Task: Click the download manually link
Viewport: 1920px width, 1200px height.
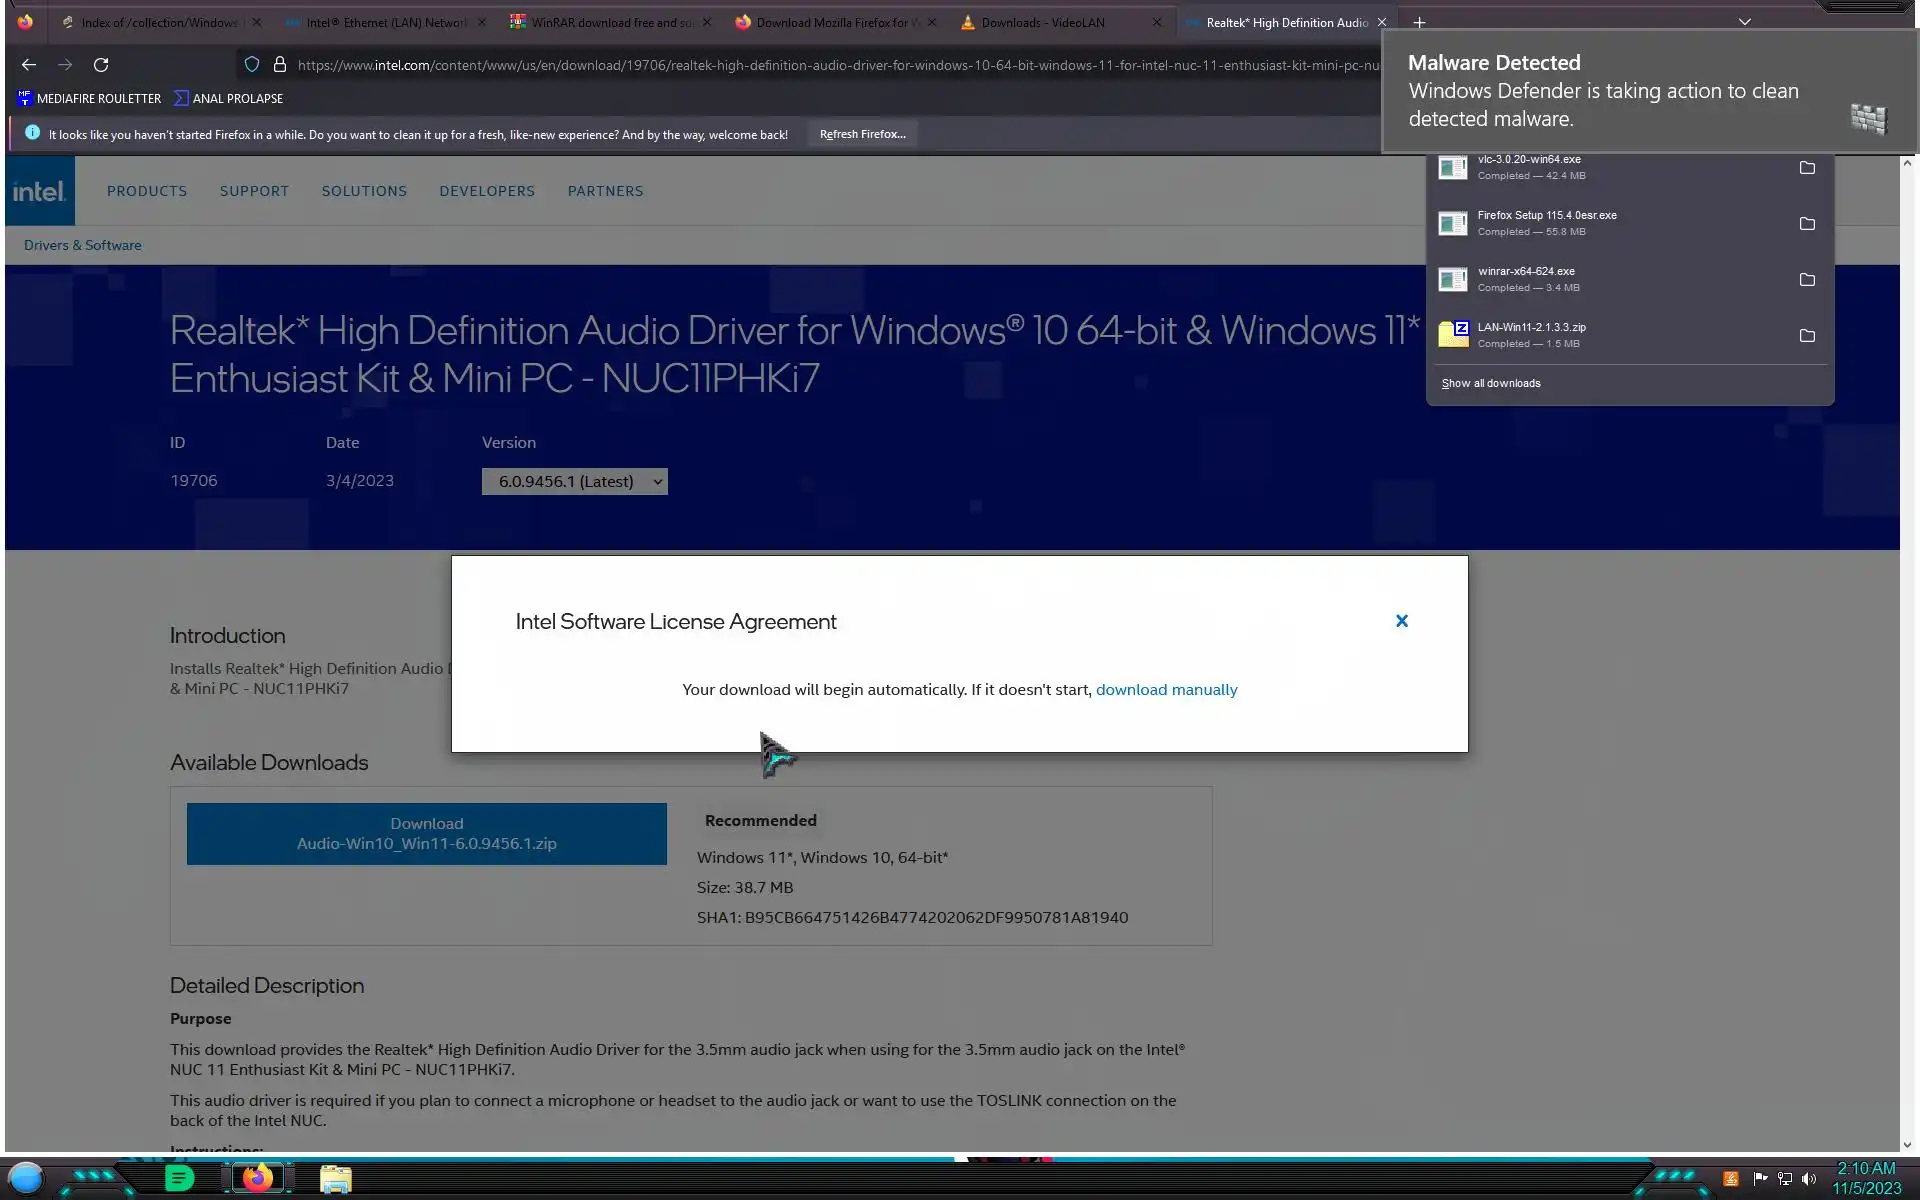Action: click(x=1166, y=690)
